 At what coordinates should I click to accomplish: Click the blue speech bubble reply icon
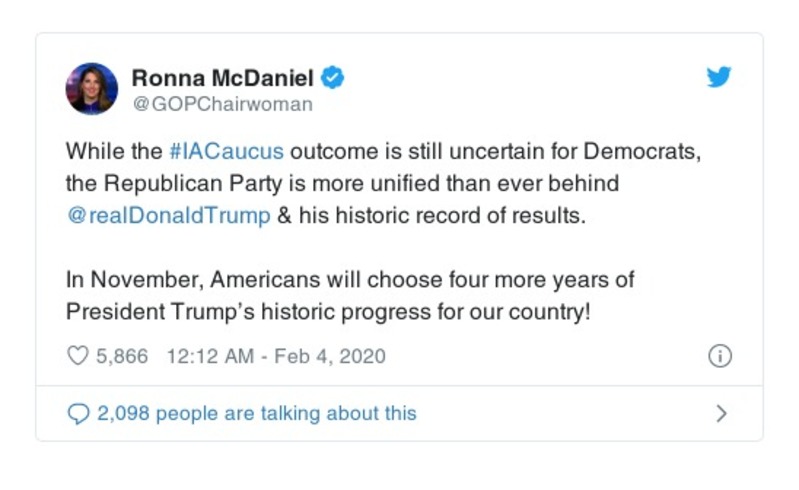(77, 413)
